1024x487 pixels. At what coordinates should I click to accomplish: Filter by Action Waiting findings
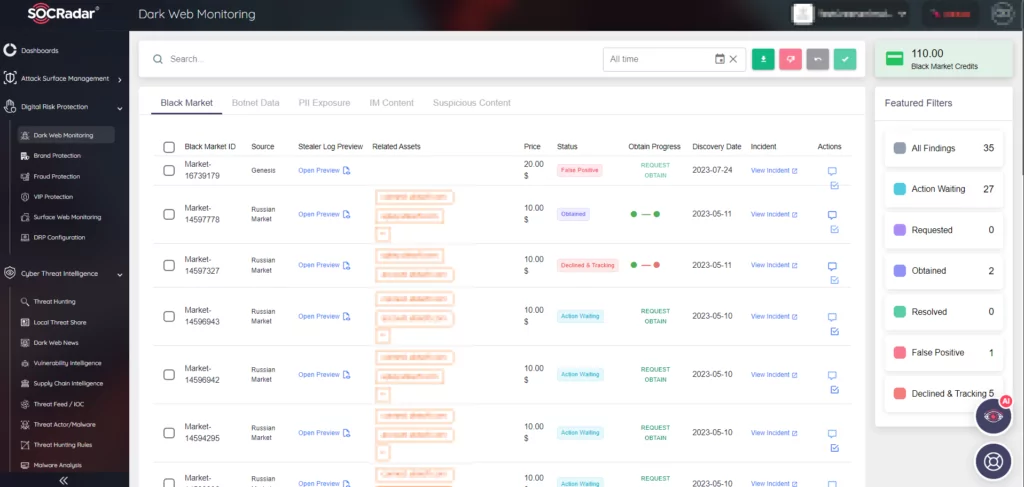coord(944,189)
